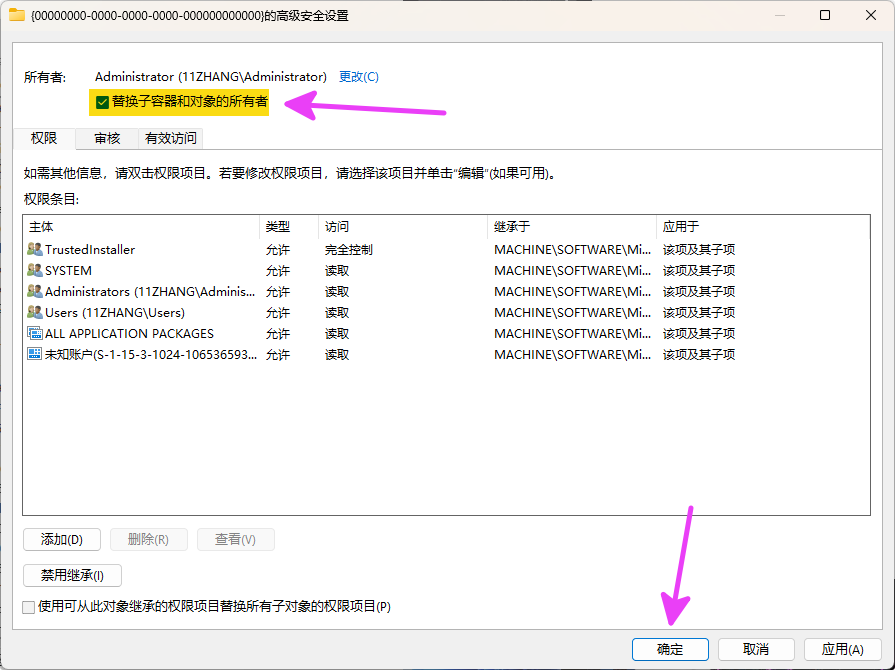The height and width of the screenshot is (670, 895).
Task: Click the 更改(C) owner link
Action: coord(358,76)
